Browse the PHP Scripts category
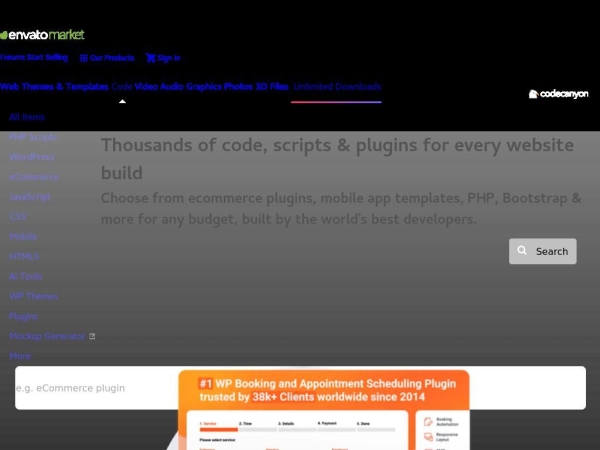Image resolution: width=600 pixels, height=450 pixels. coord(33,137)
